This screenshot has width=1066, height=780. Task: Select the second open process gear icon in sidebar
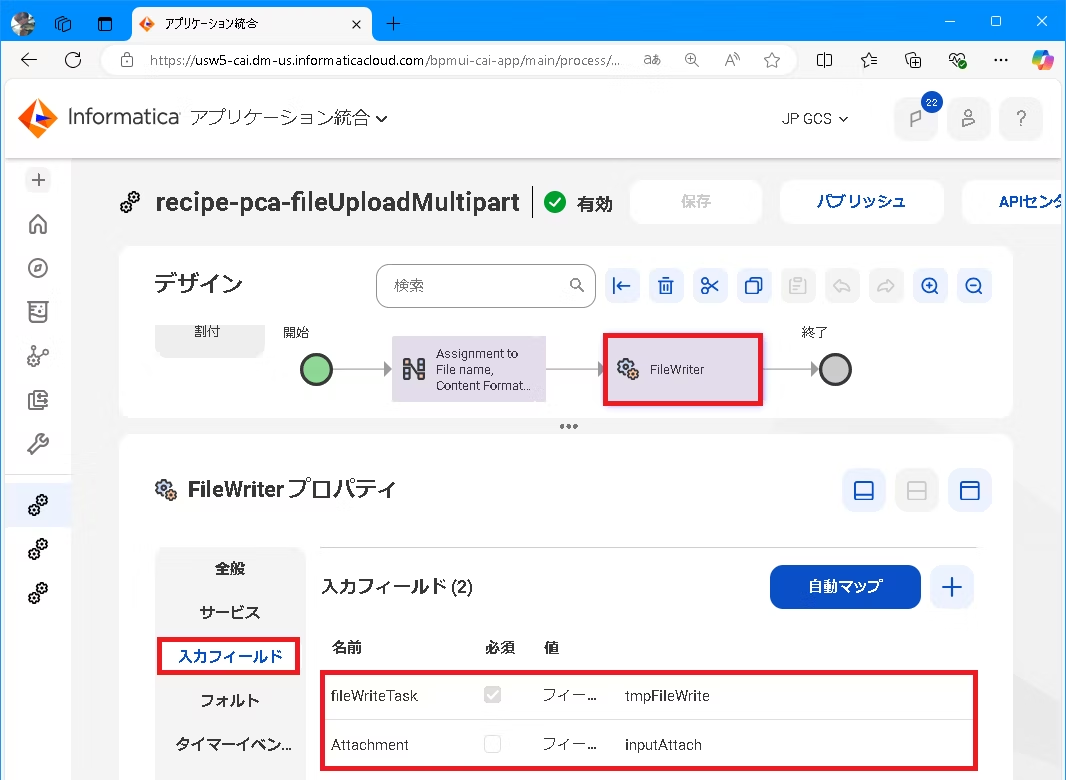pyautogui.click(x=38, y=549)
